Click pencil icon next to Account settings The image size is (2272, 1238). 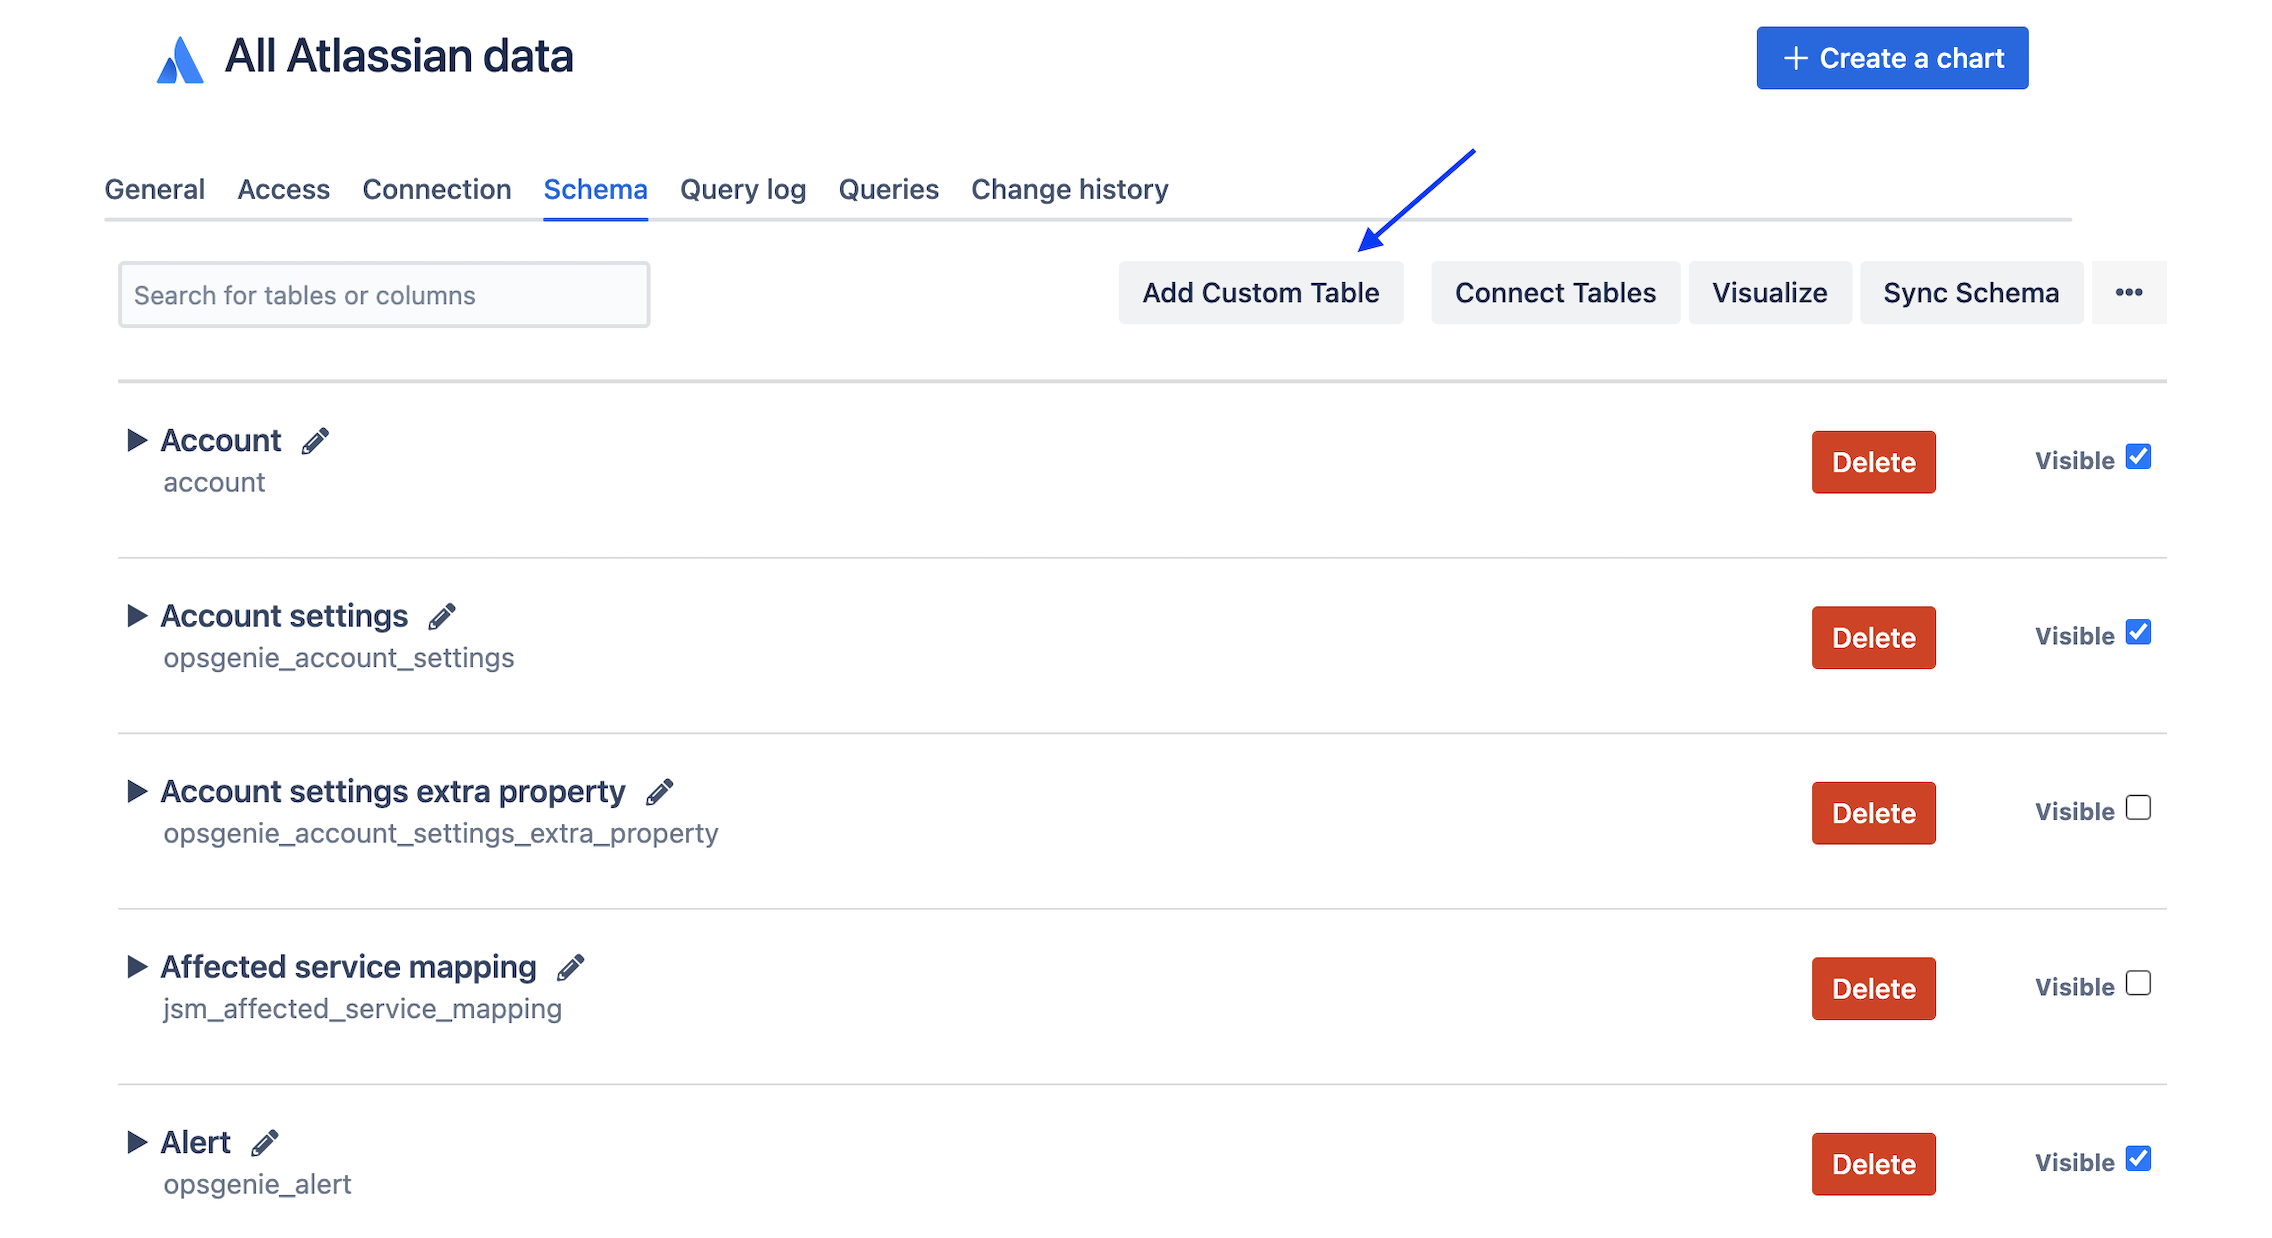pos(442,617)
